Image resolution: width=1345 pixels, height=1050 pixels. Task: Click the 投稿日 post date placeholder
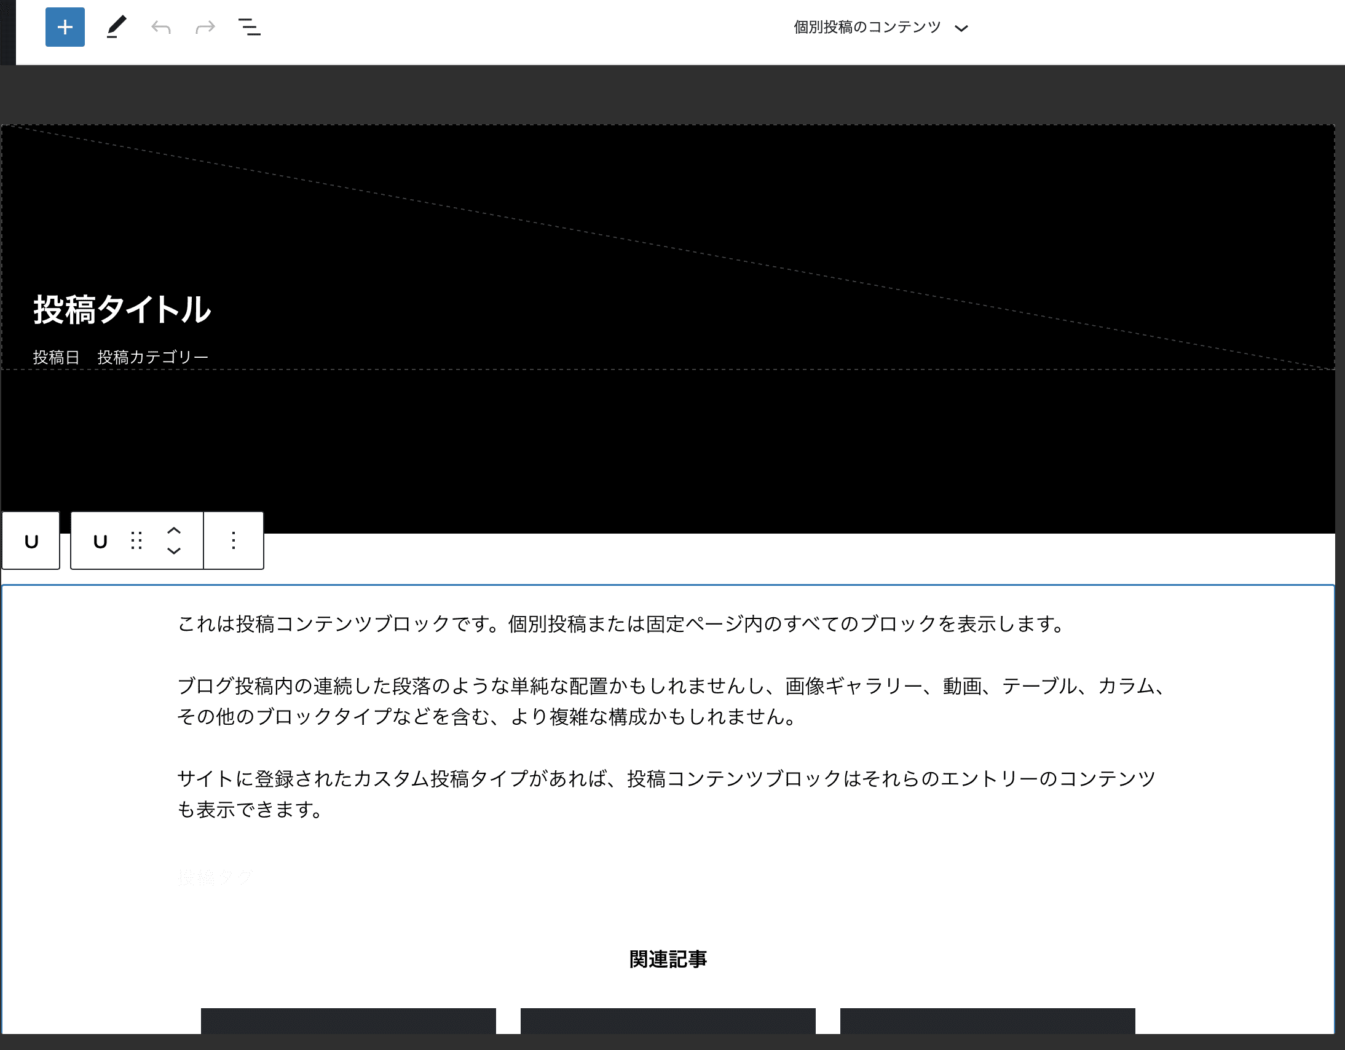(x=56, y=355)
